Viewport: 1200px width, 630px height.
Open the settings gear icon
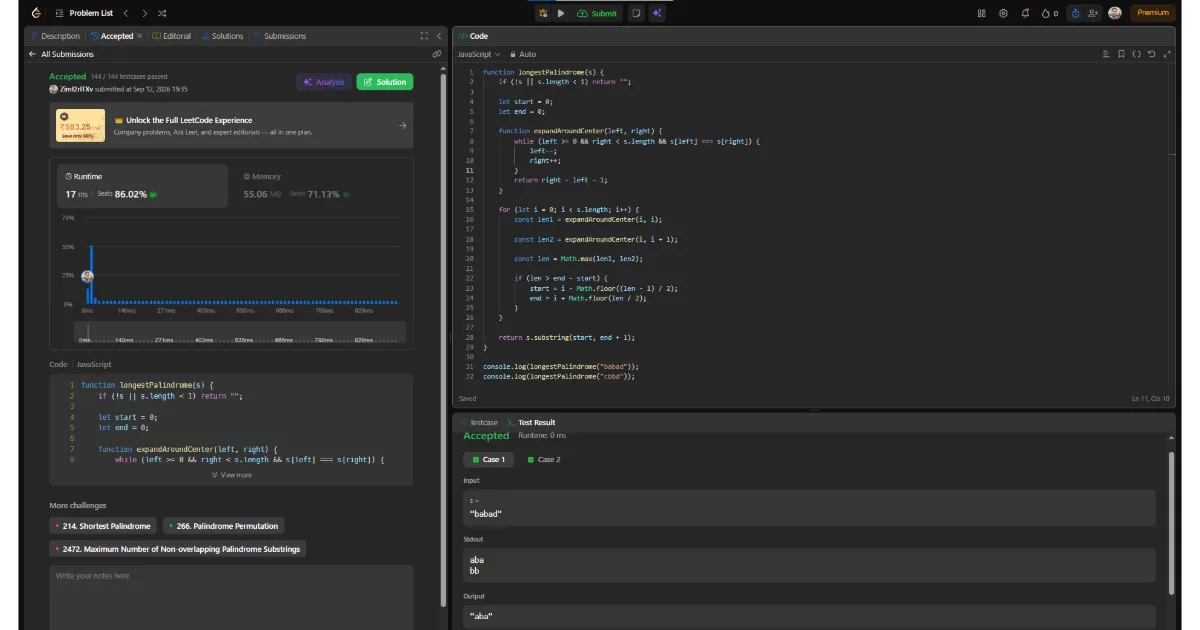(1003, 13)
